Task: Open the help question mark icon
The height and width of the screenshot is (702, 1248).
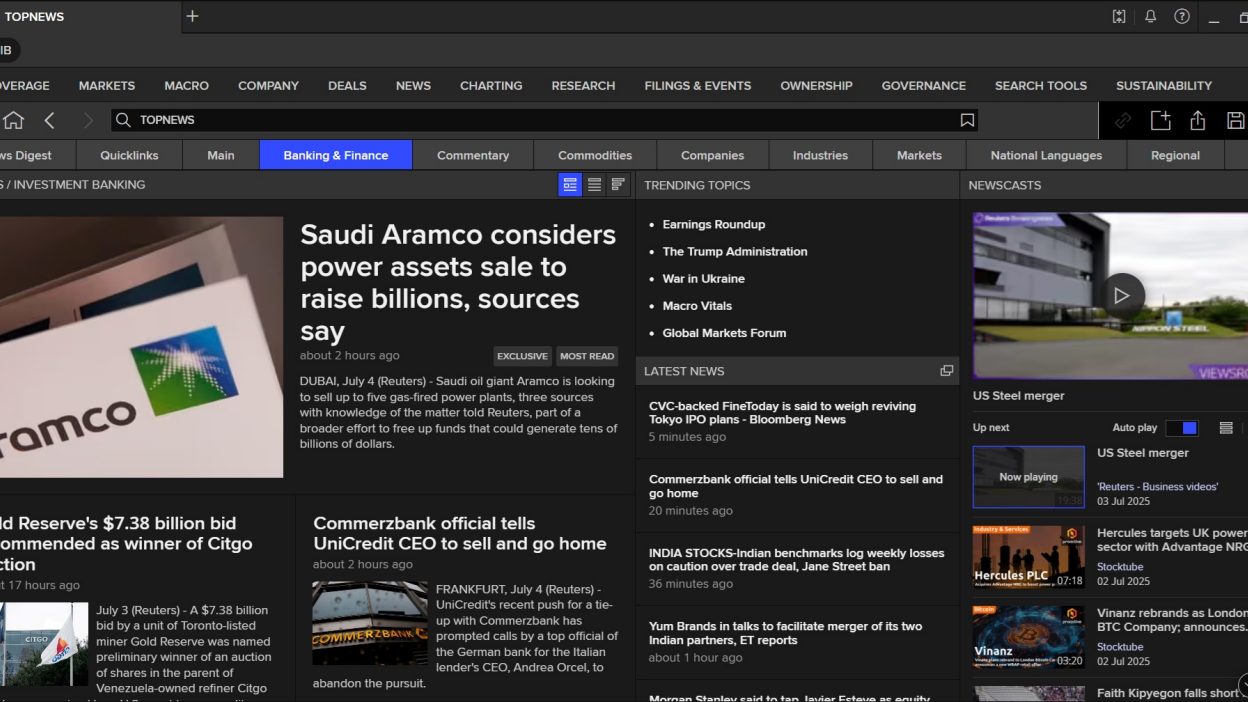Action: (x=1182, y=16)
